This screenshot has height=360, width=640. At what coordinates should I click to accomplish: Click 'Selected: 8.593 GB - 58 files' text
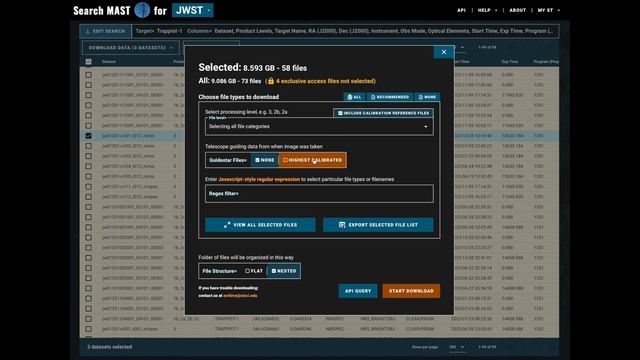coord(253,68)
